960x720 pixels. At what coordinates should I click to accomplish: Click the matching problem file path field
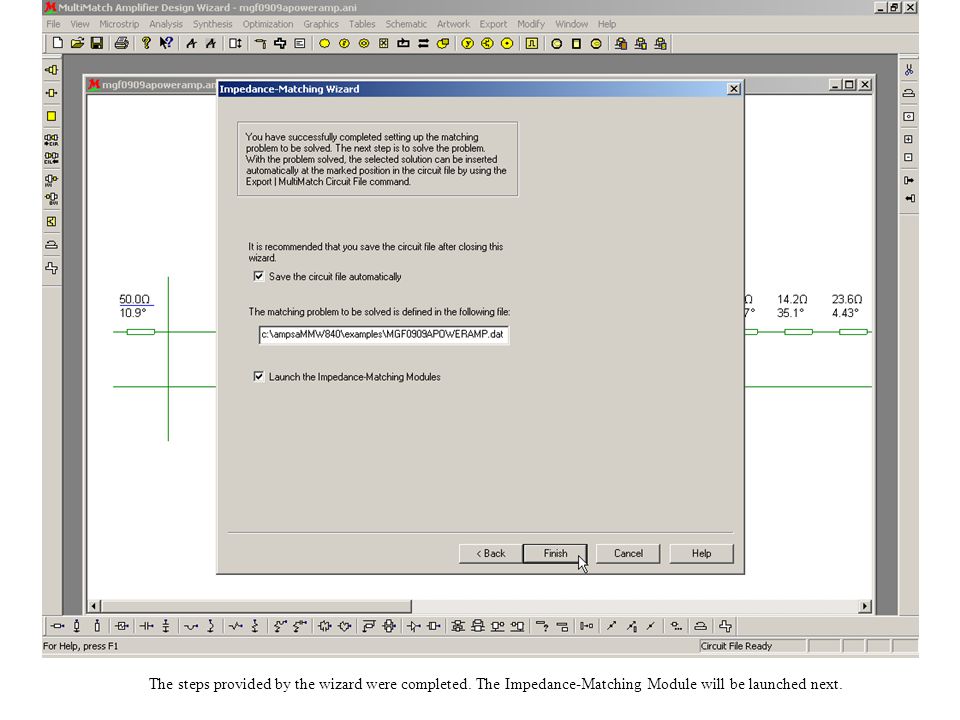click(383, 334)
